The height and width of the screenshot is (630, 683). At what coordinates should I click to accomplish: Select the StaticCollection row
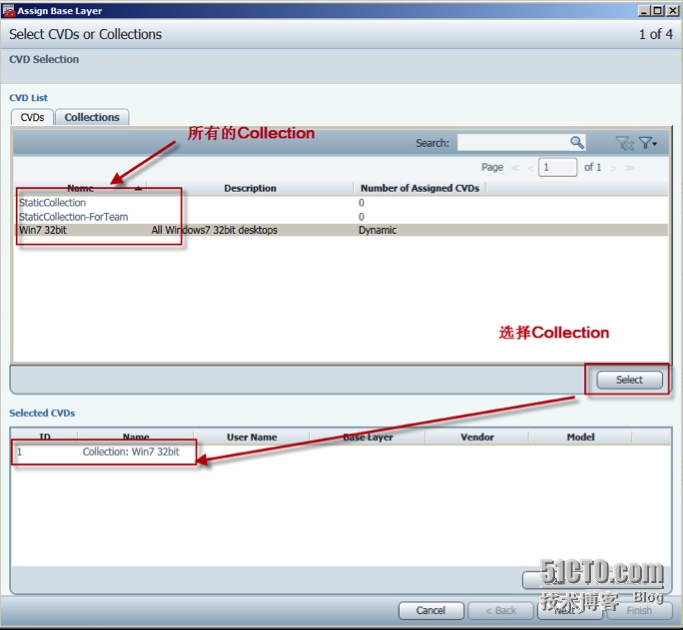pyautogui.click(x=341, y=203)
